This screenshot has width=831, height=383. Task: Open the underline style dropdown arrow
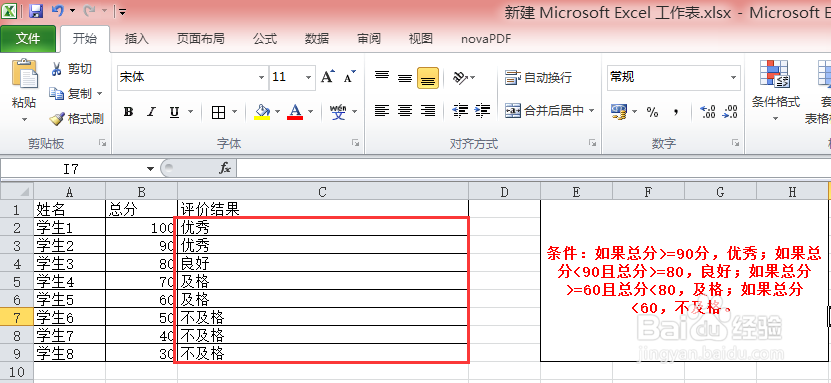coord(190,112)
